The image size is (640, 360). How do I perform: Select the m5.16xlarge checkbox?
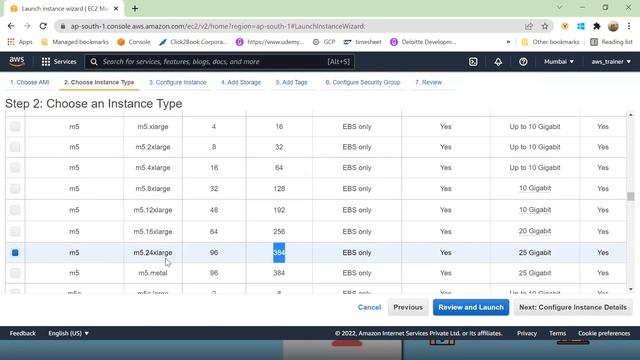pos(15,231)
